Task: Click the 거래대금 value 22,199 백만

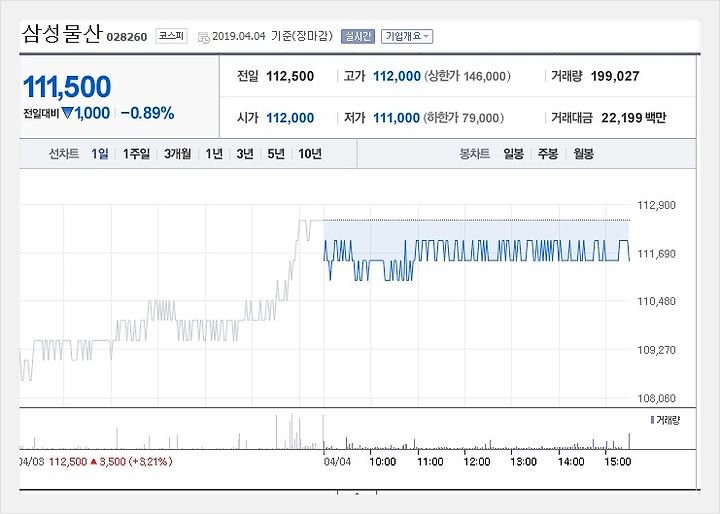Action: (634, 118)
